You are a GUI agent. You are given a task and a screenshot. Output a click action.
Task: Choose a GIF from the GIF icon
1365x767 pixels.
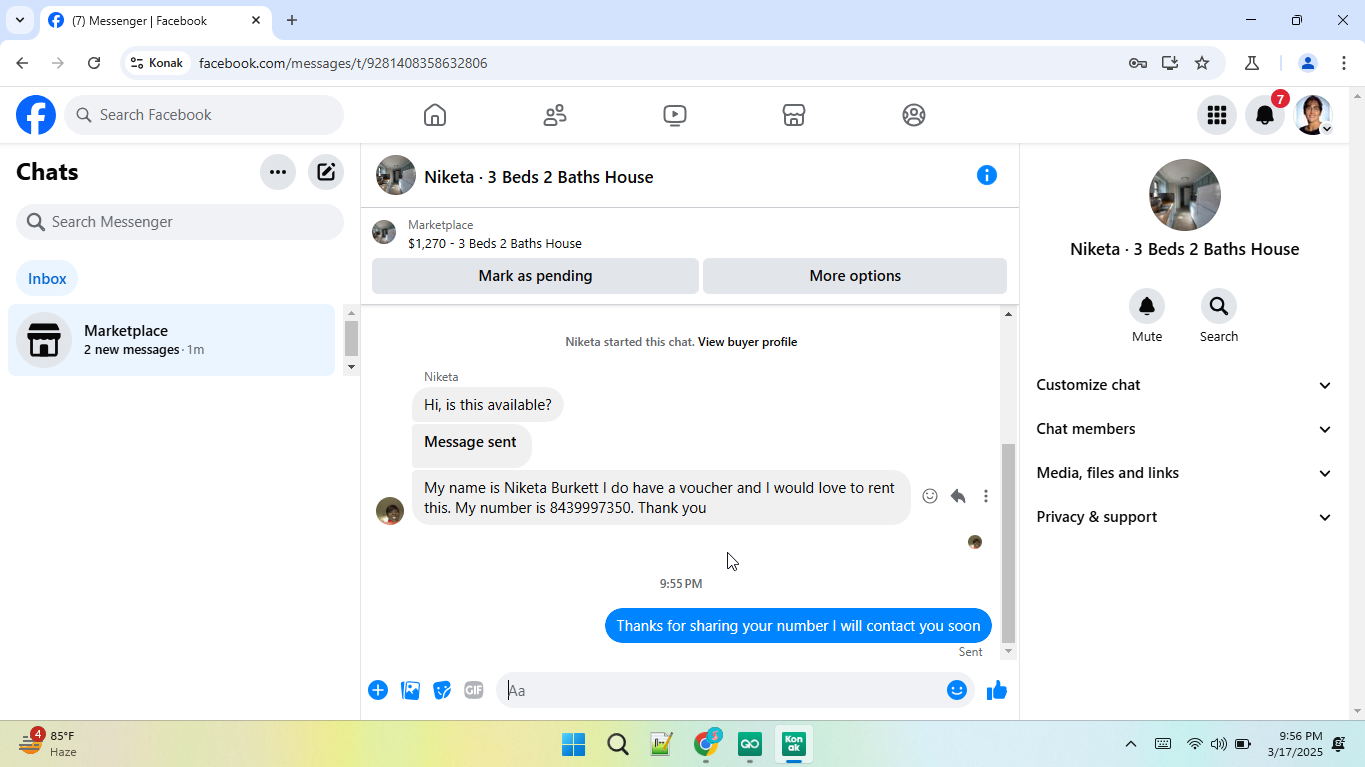click(474, 690)
